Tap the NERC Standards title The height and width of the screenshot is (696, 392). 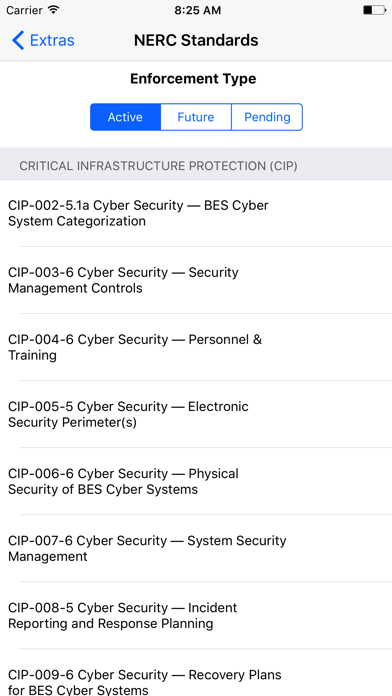click(x=196, y=40)
